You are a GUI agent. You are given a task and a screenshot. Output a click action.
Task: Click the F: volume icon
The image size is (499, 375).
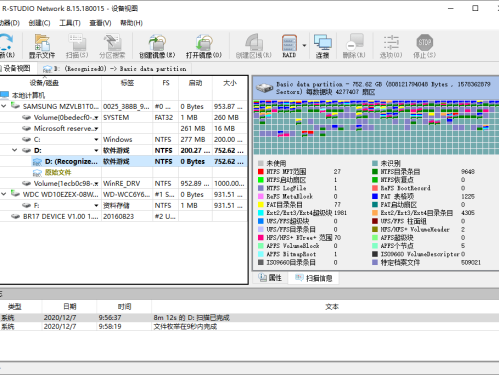pyautogui.click(x=26, y=205)
